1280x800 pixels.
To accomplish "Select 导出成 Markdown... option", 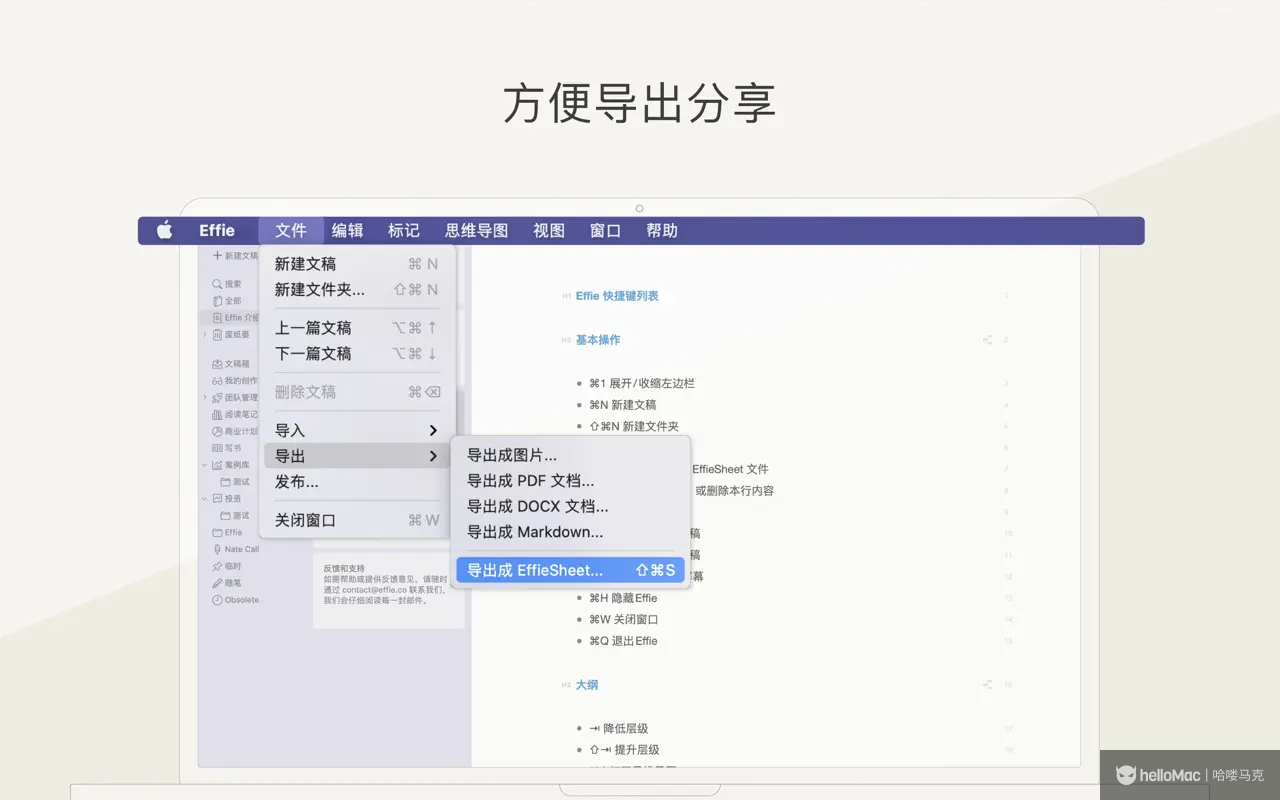I will [x=570, y=533].
